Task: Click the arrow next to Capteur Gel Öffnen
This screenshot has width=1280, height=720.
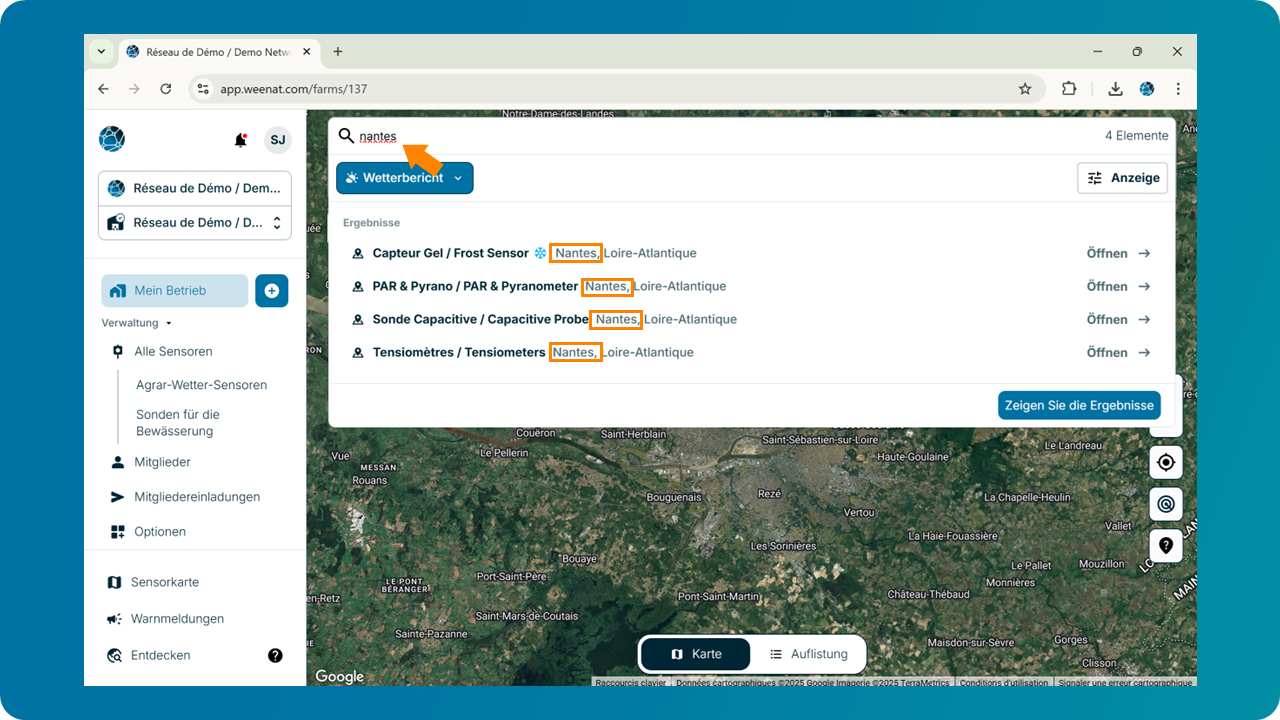Action: [x=1144, y=253]
